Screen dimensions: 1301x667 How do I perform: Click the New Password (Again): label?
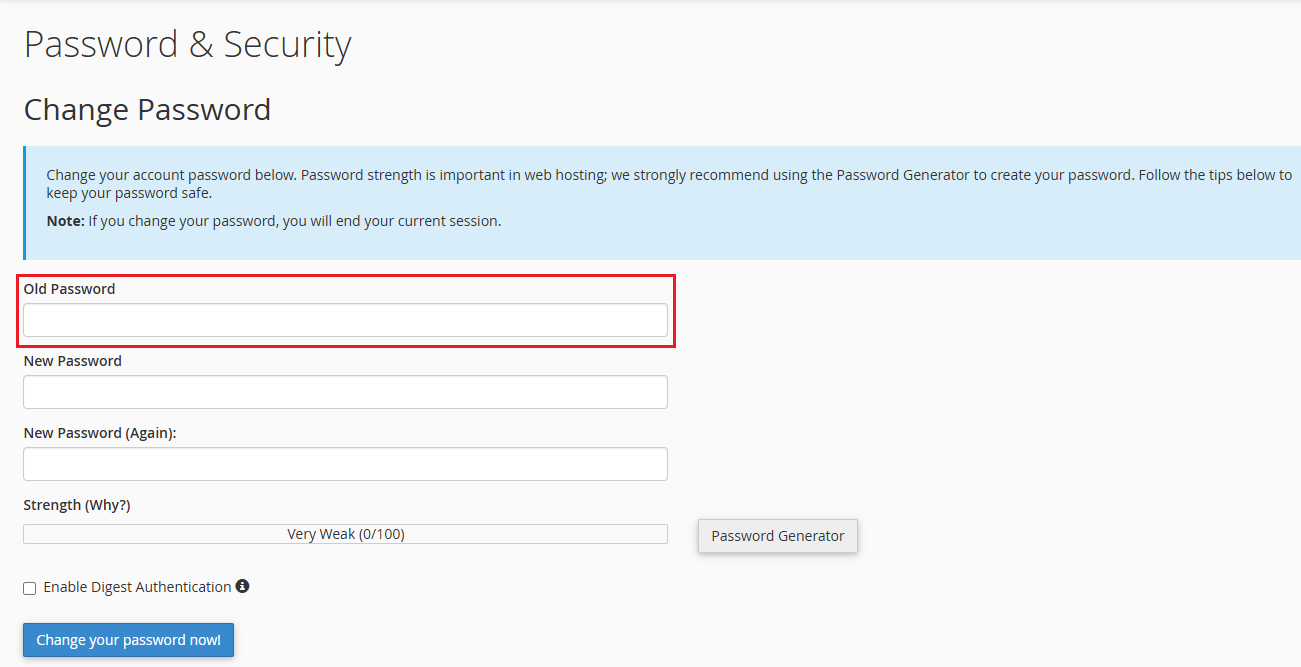[x=99, y=433]
